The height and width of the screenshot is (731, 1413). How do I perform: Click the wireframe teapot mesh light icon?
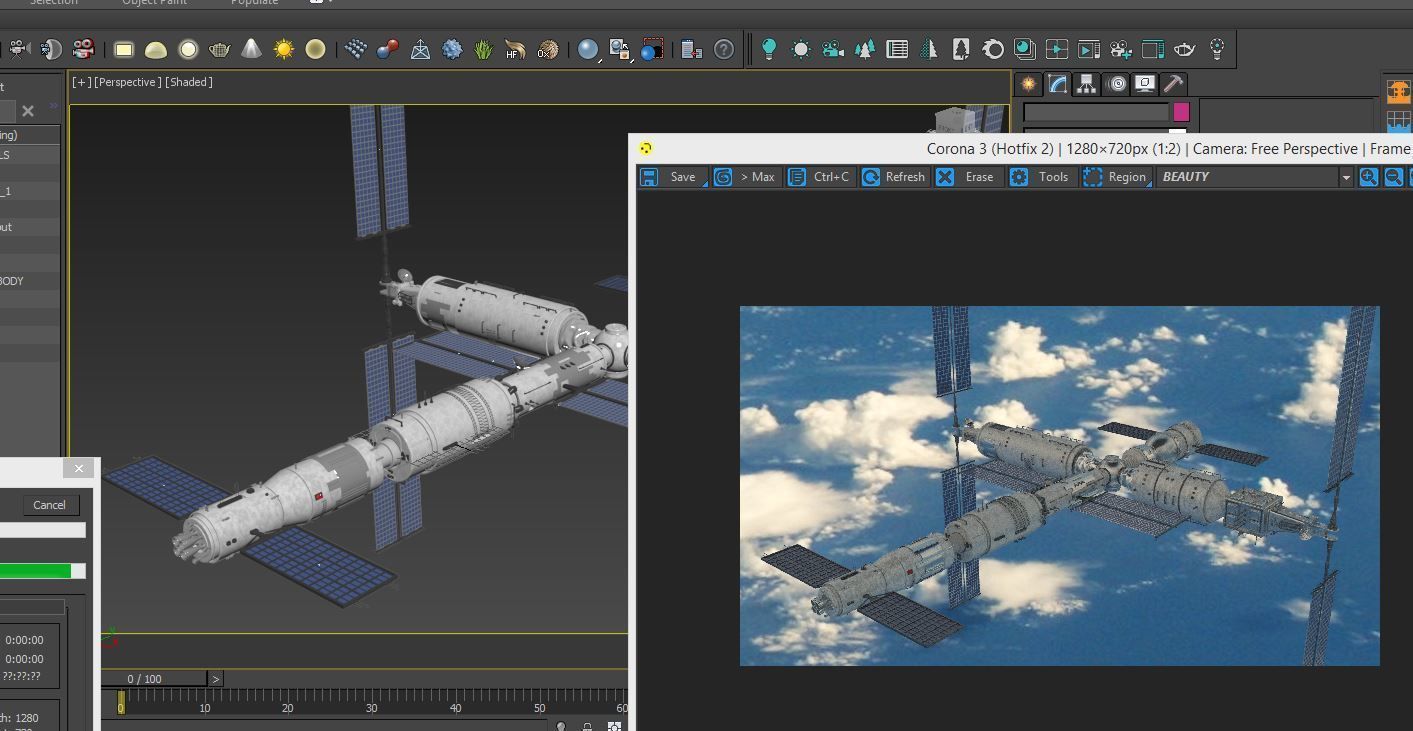tap(219, 49)
